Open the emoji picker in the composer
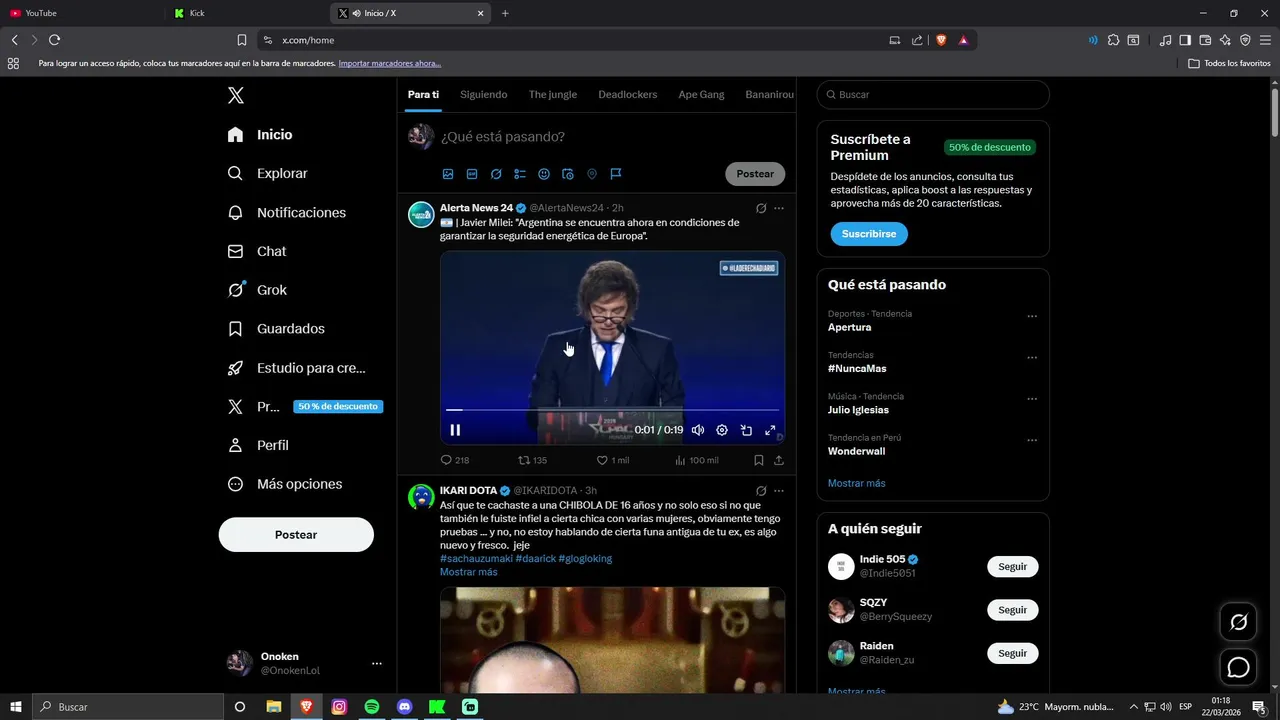This screenshot has height=720, width=1280. (x=544, y=174)
